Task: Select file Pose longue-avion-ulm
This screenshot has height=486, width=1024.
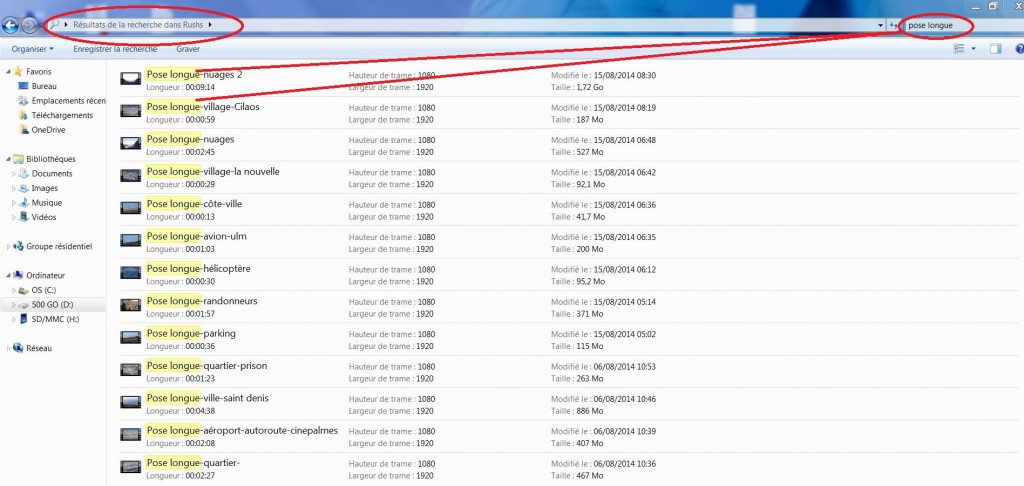Action: click(197, 236)
